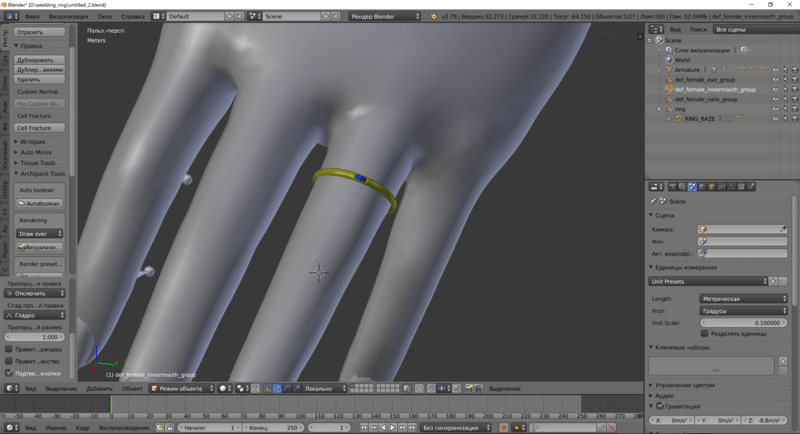Screen dimensions: 800x434
Task: Hide def_female_eye_group with its eye icon
Action: pyautogui.click(x=774, y=80)
